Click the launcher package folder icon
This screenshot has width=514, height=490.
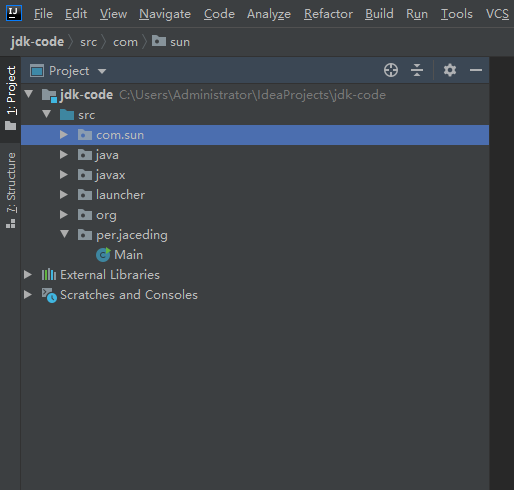[85, 195]
